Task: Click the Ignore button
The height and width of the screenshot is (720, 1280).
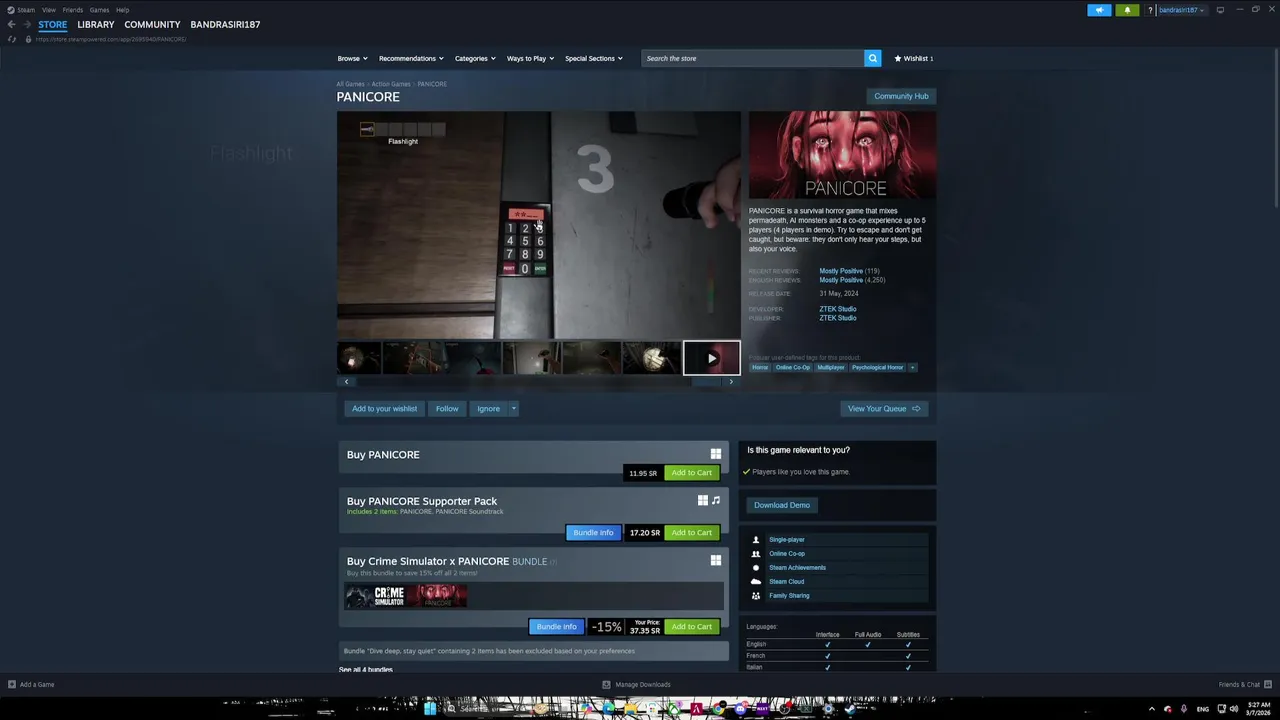Action: tap(488, 408)
